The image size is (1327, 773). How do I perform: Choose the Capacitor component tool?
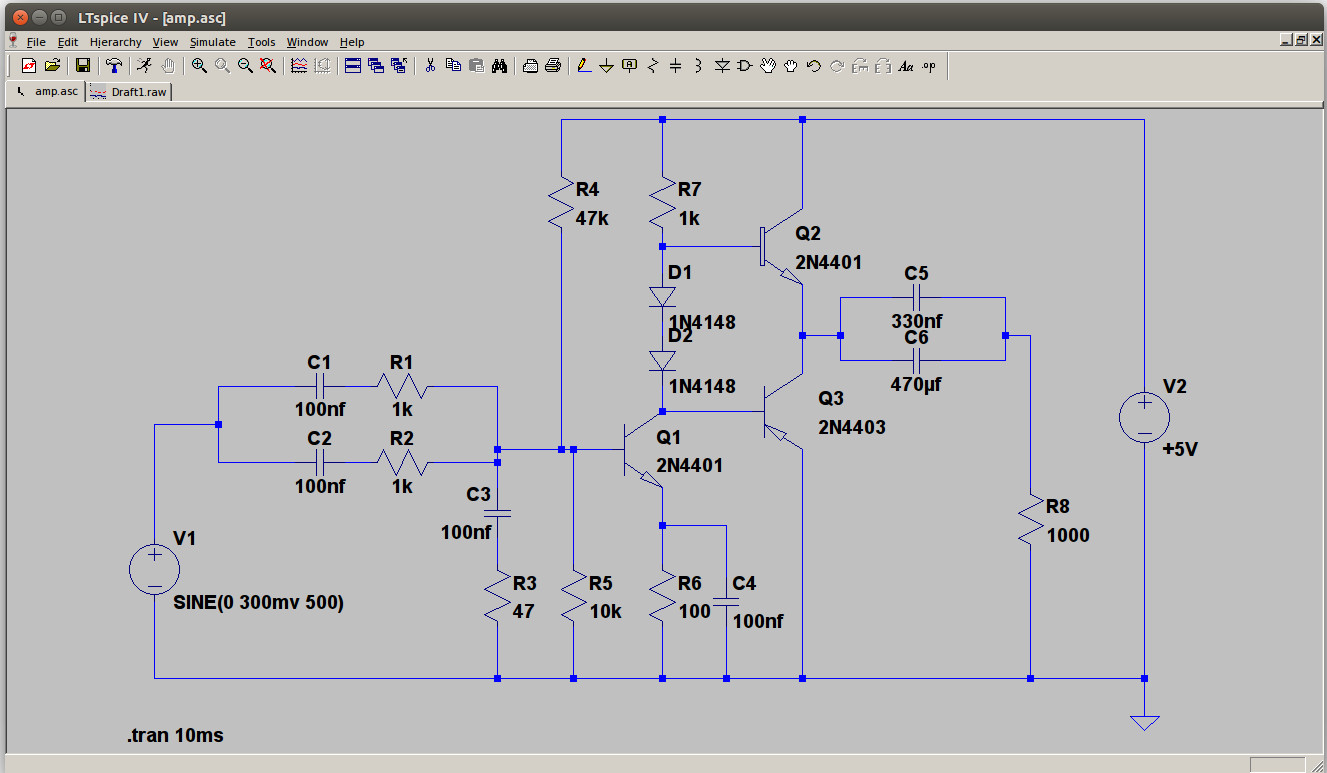pyautogui.click(x=675, y=66)
